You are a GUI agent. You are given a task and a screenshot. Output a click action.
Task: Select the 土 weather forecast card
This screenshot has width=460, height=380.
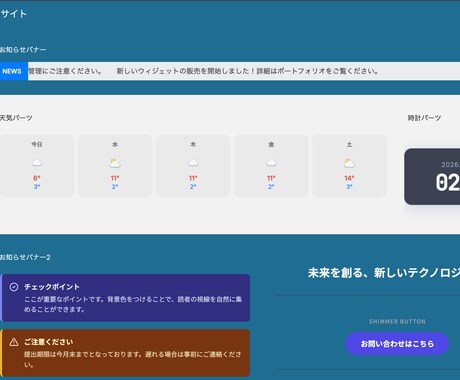click(349, 165)
